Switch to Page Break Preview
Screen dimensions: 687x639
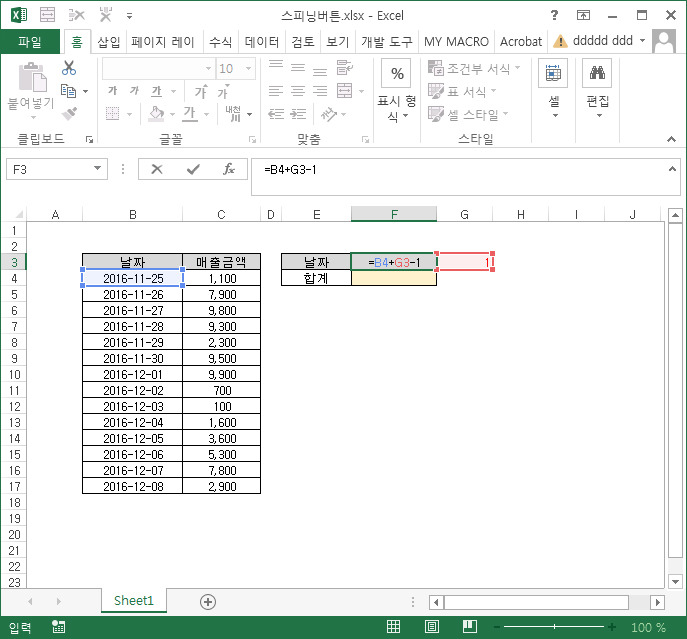tap(470, 627)
